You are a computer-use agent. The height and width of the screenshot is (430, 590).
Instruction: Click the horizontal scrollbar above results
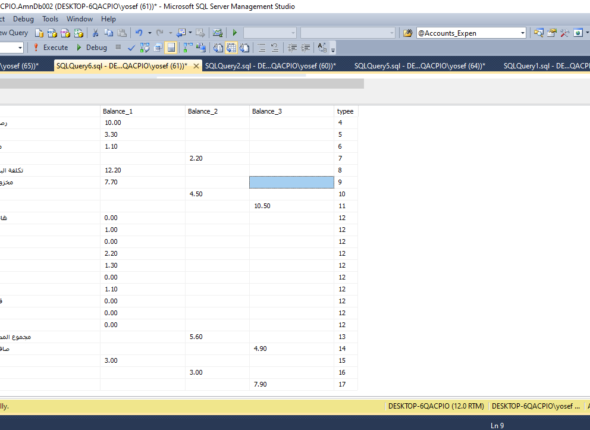[x=182, y=84]
